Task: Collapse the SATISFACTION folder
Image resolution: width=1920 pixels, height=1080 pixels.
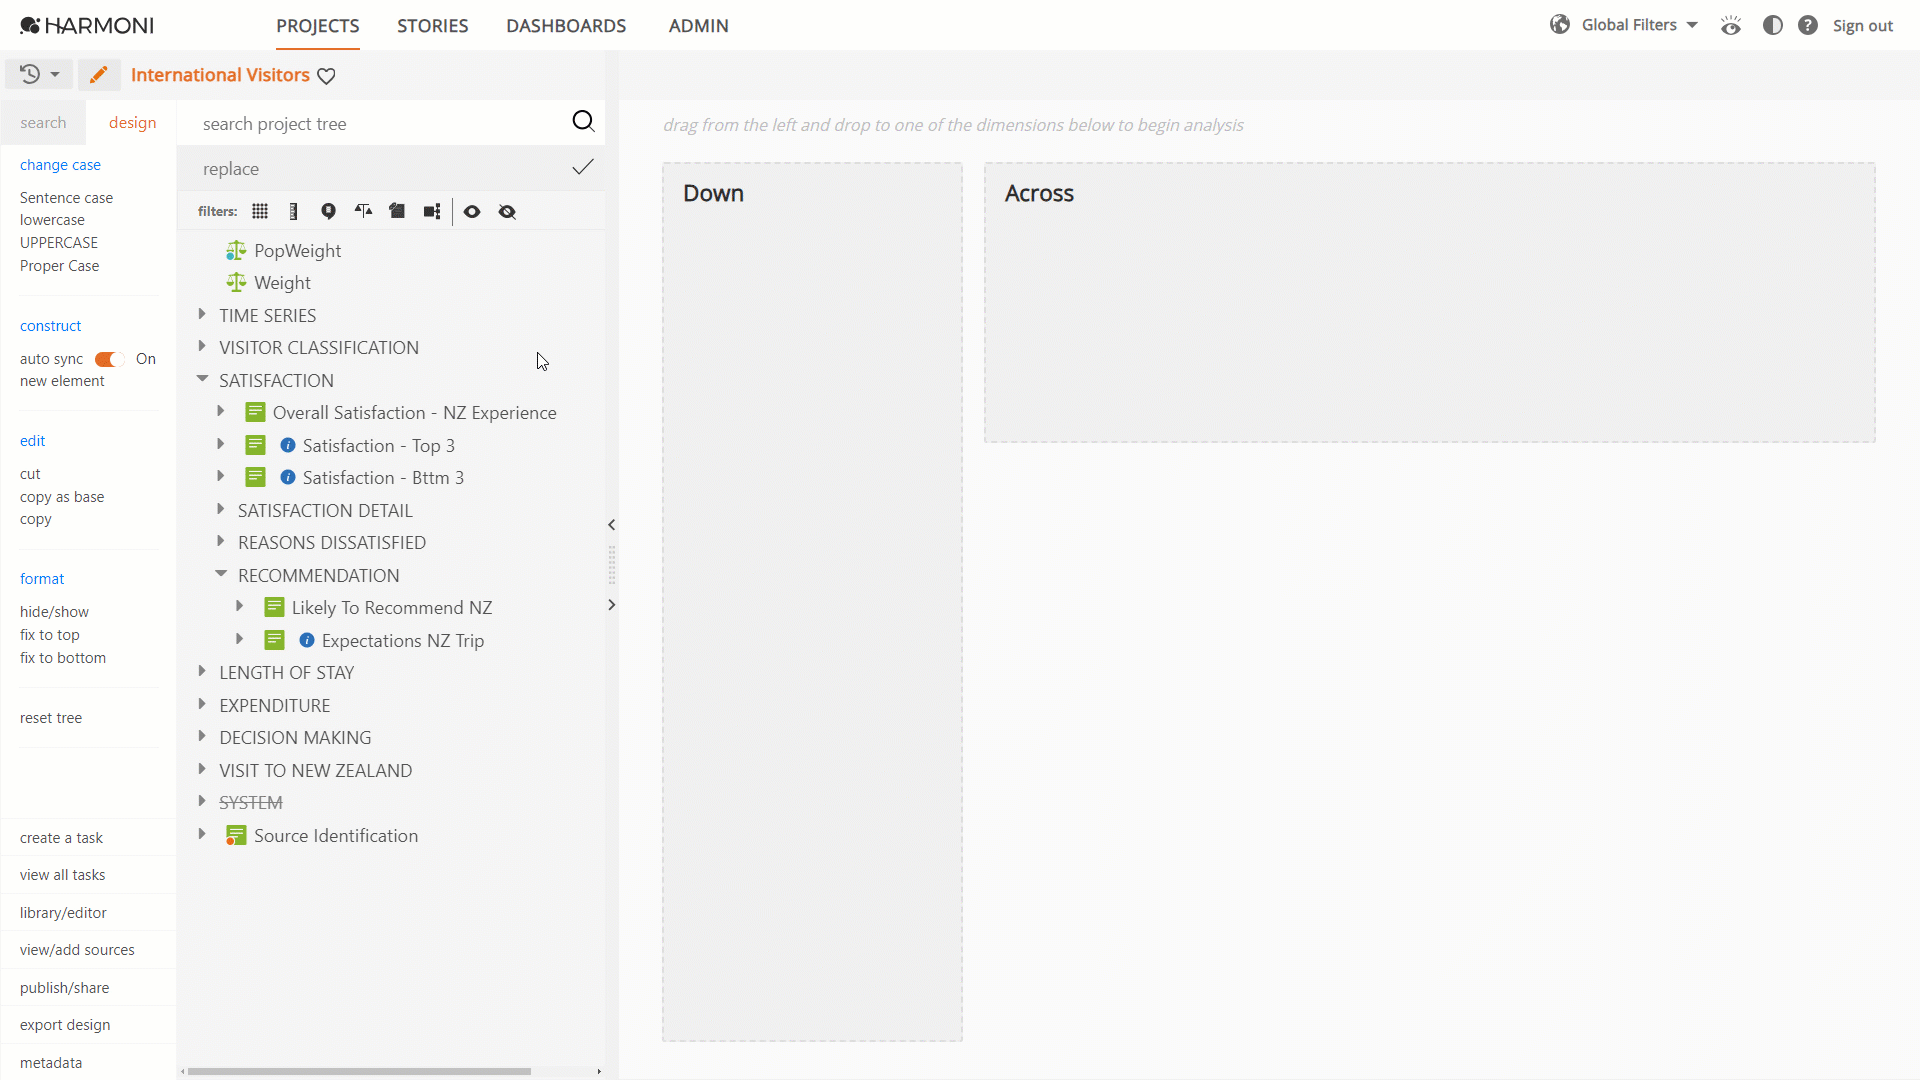Action: [x=202, y=379]
